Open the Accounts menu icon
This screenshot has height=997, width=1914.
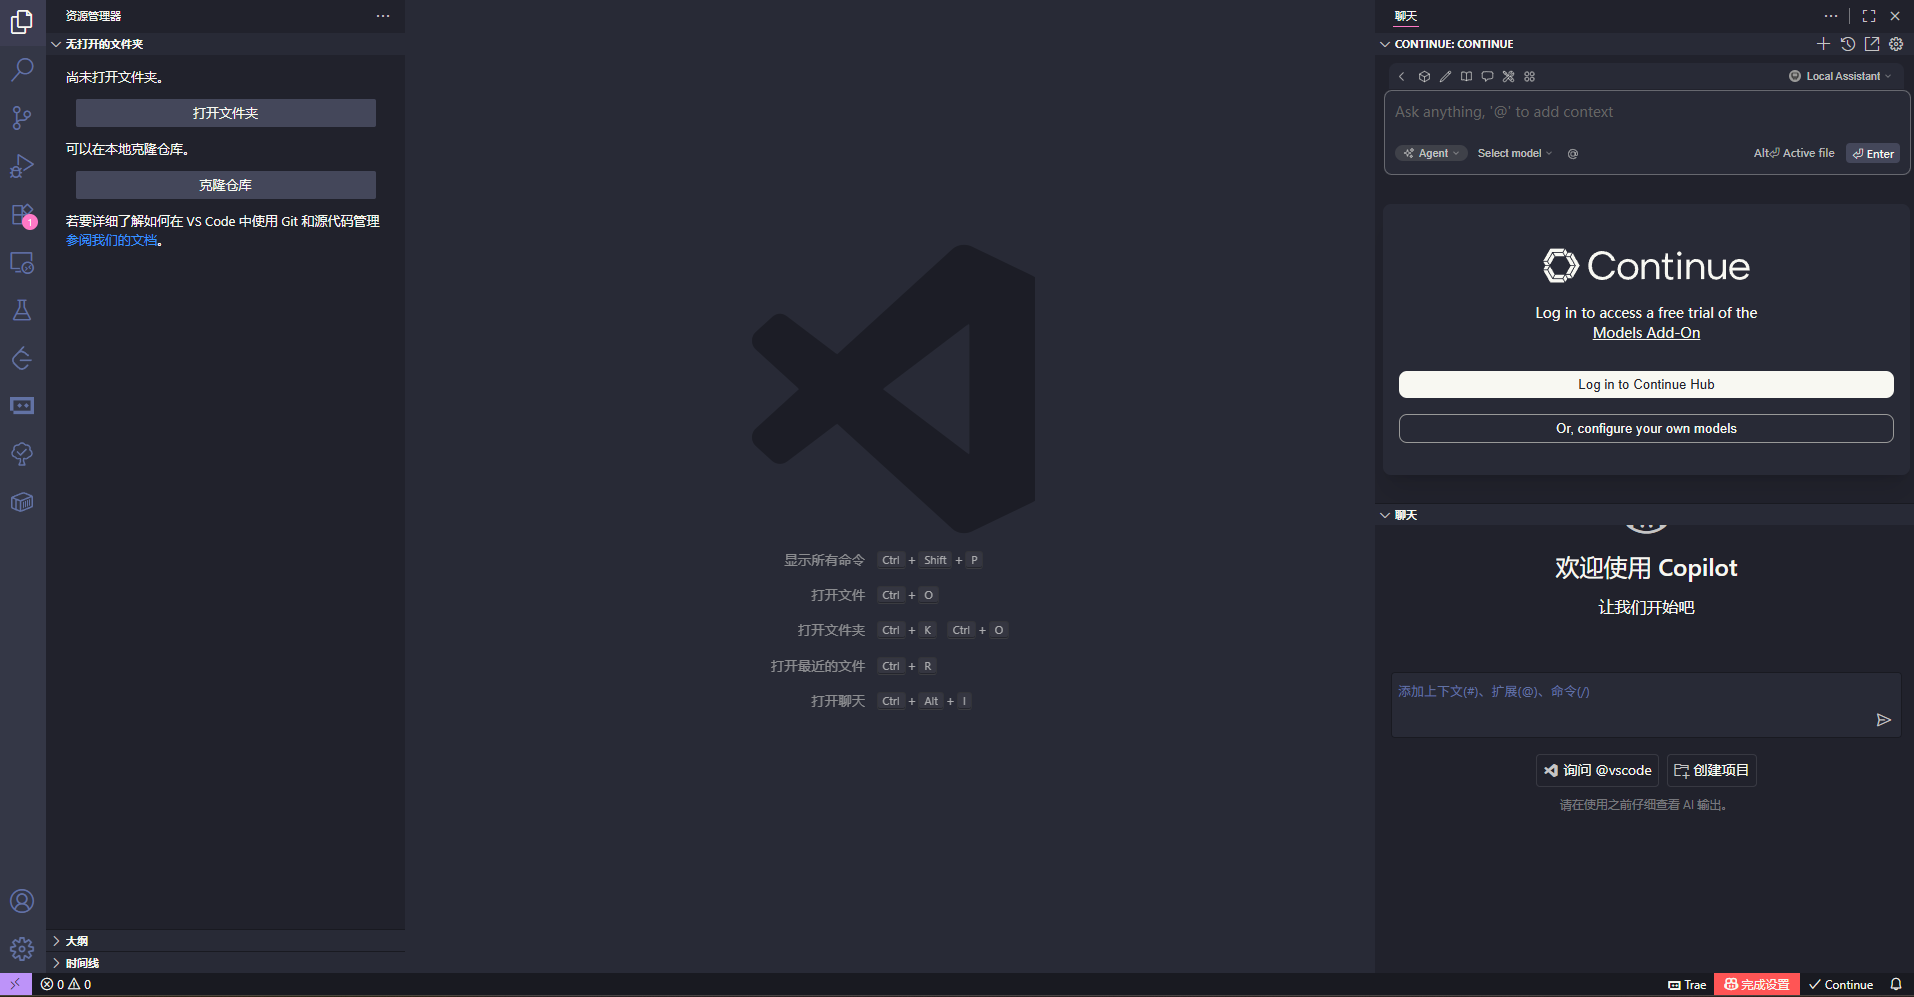click(22, 901)
